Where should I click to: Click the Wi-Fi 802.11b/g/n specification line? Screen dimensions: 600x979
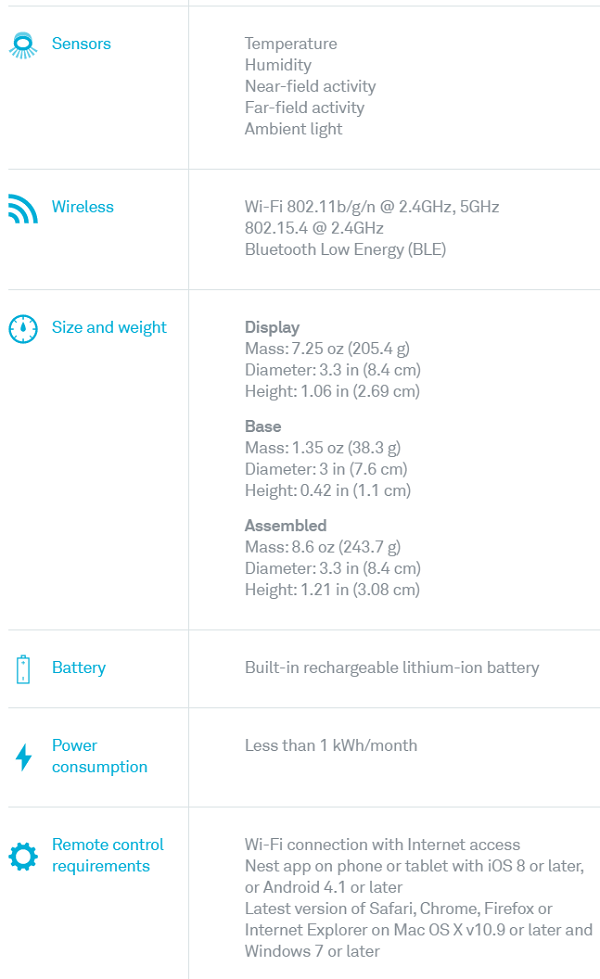click(372, 207)
